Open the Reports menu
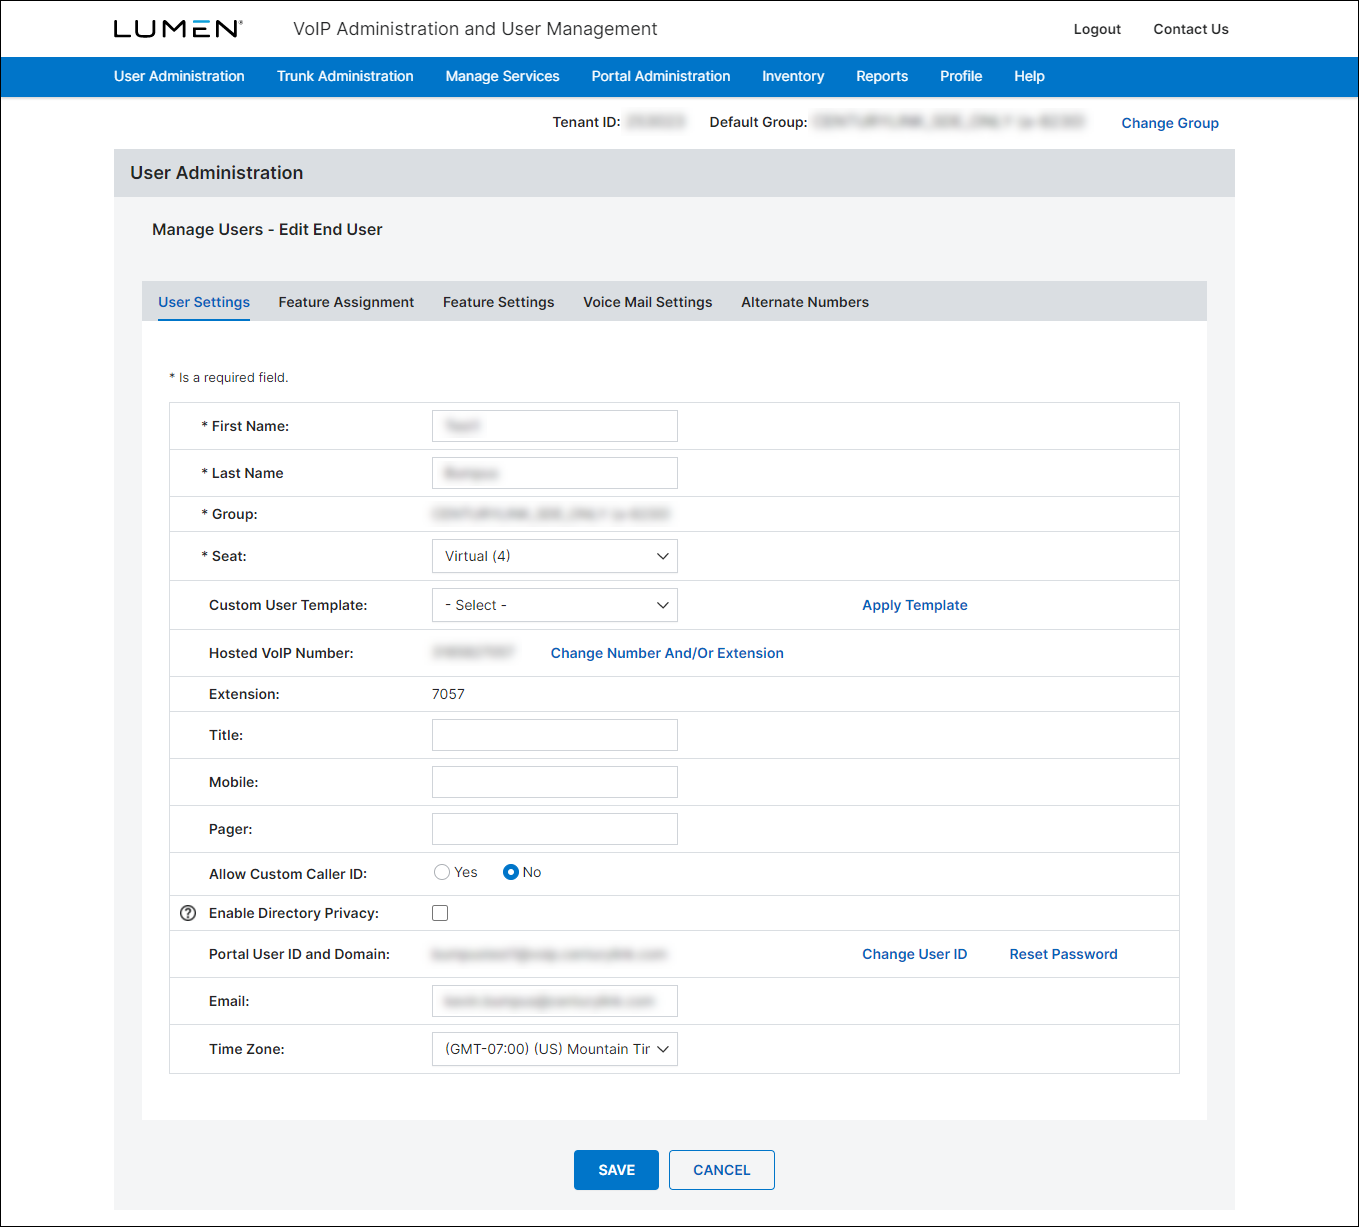Image resolution: width=1359 pixels, height=1227 pixels. coord(881,76)
